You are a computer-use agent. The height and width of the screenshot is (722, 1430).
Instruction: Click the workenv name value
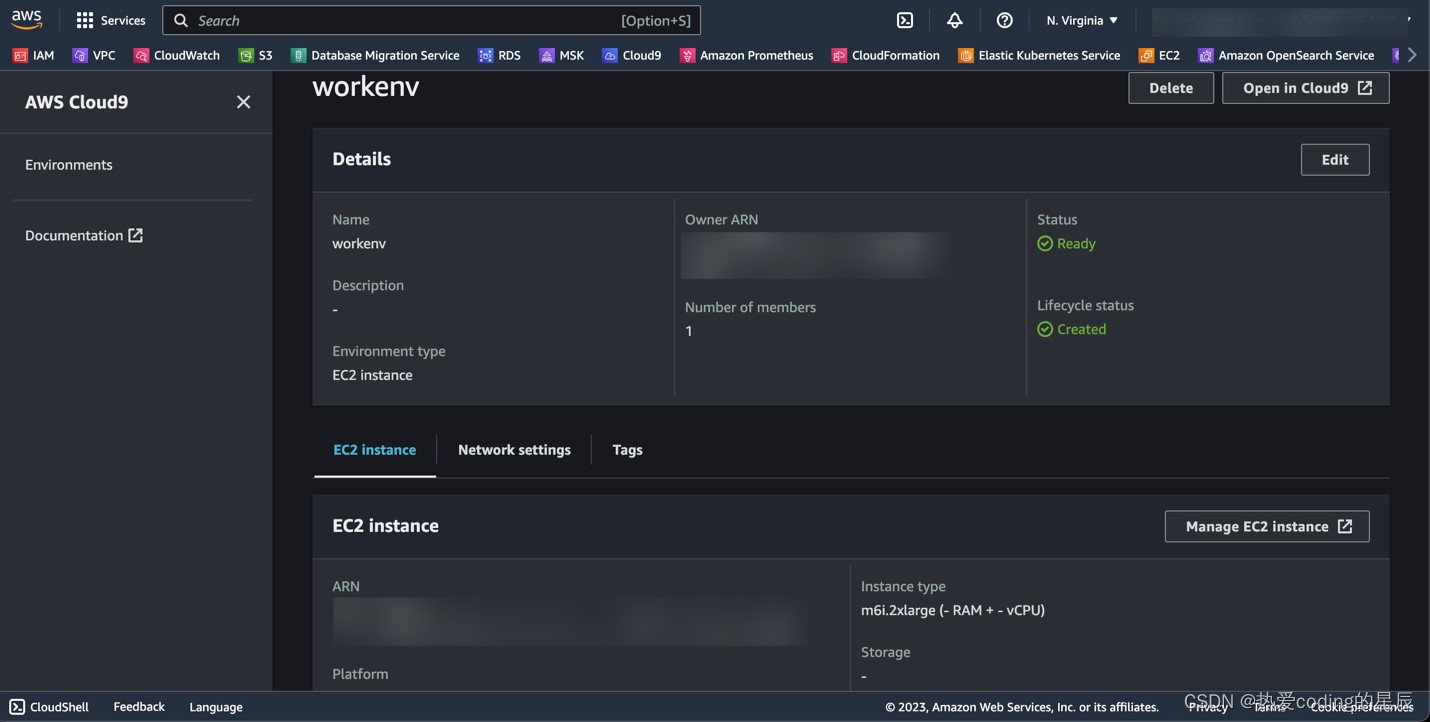359,244
